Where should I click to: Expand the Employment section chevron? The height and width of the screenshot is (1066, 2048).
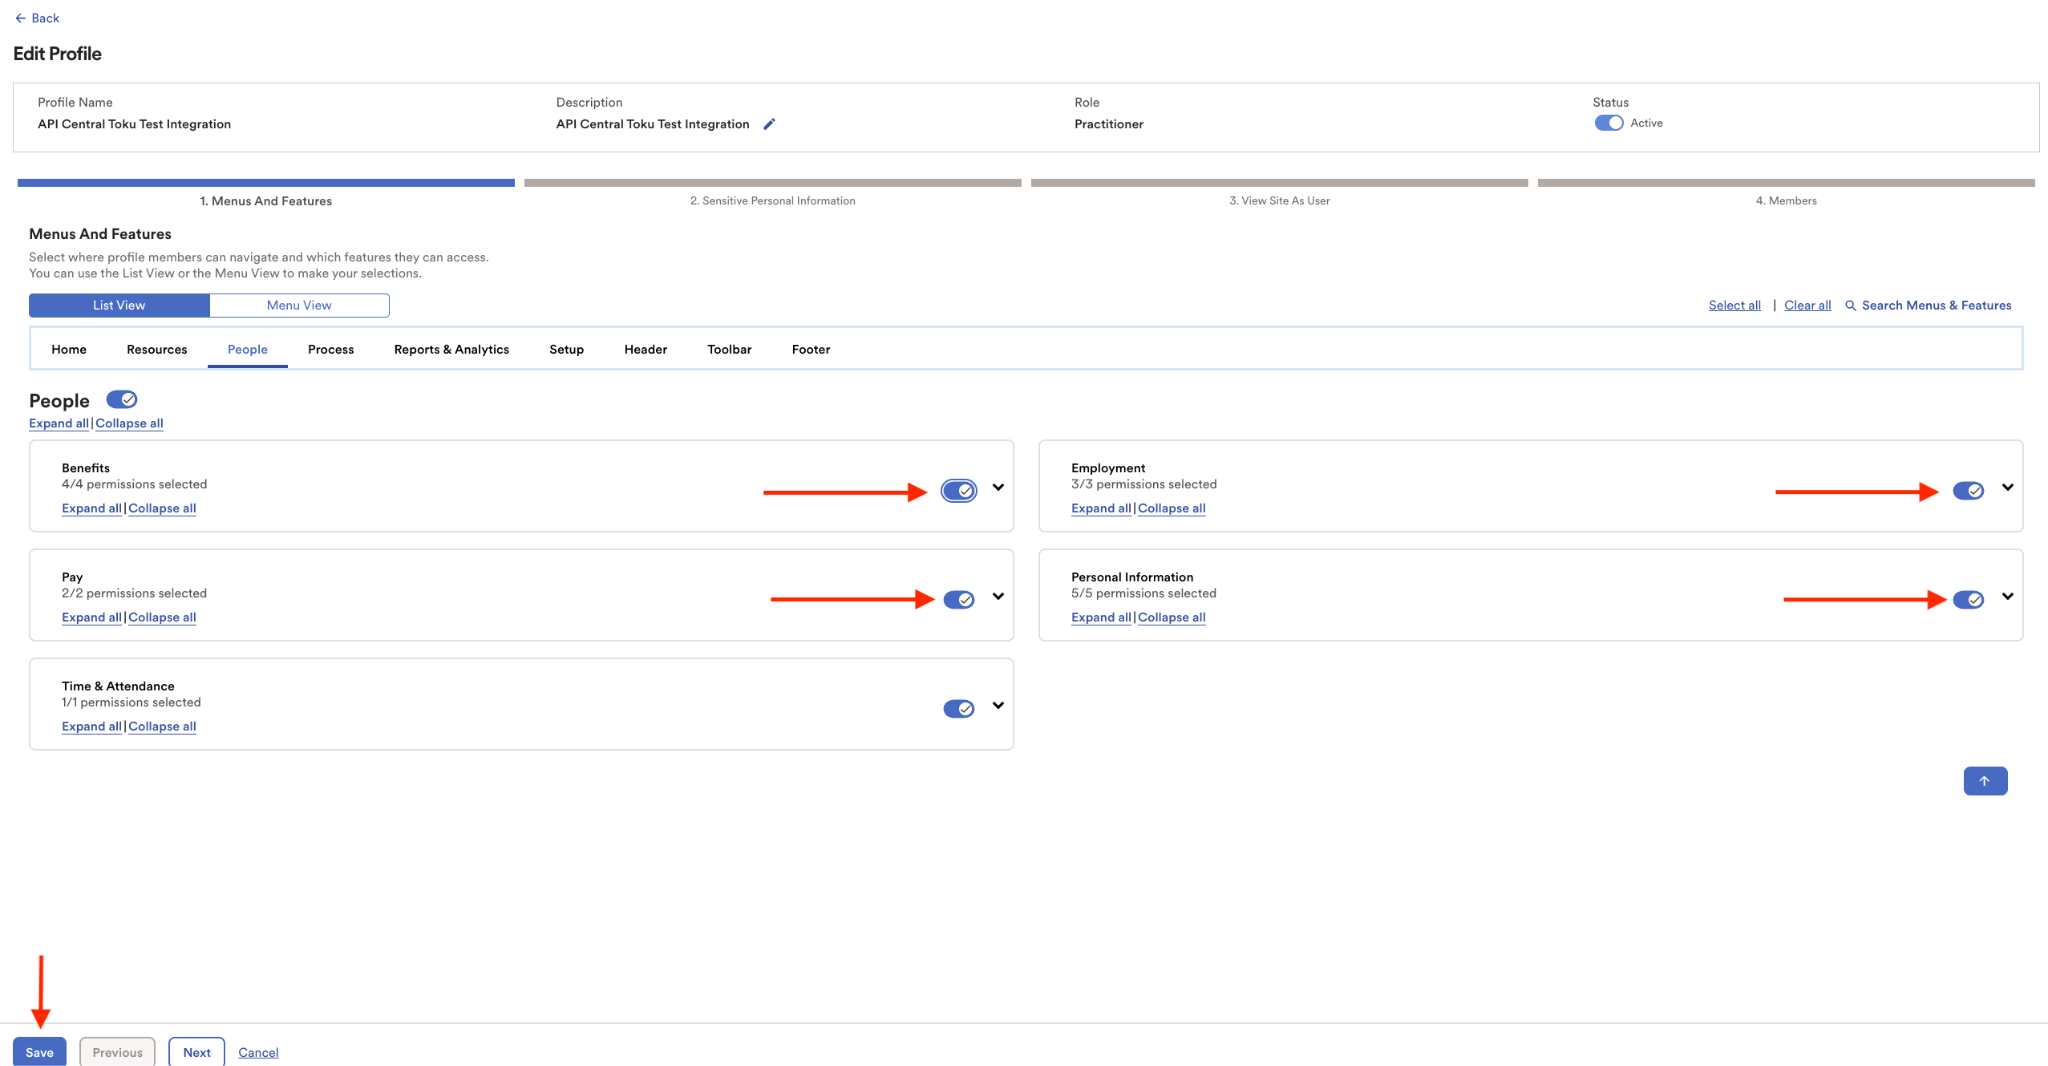pos(2007,488)
